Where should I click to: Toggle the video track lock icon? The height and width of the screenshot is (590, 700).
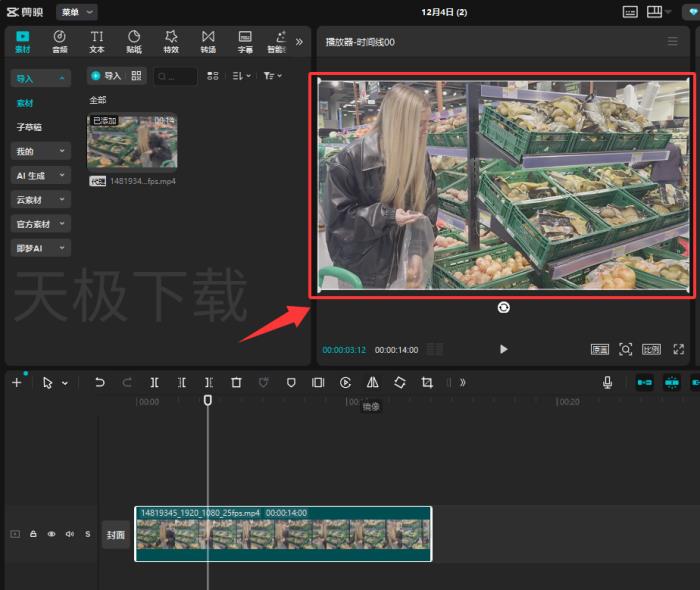tap(33, 534)
